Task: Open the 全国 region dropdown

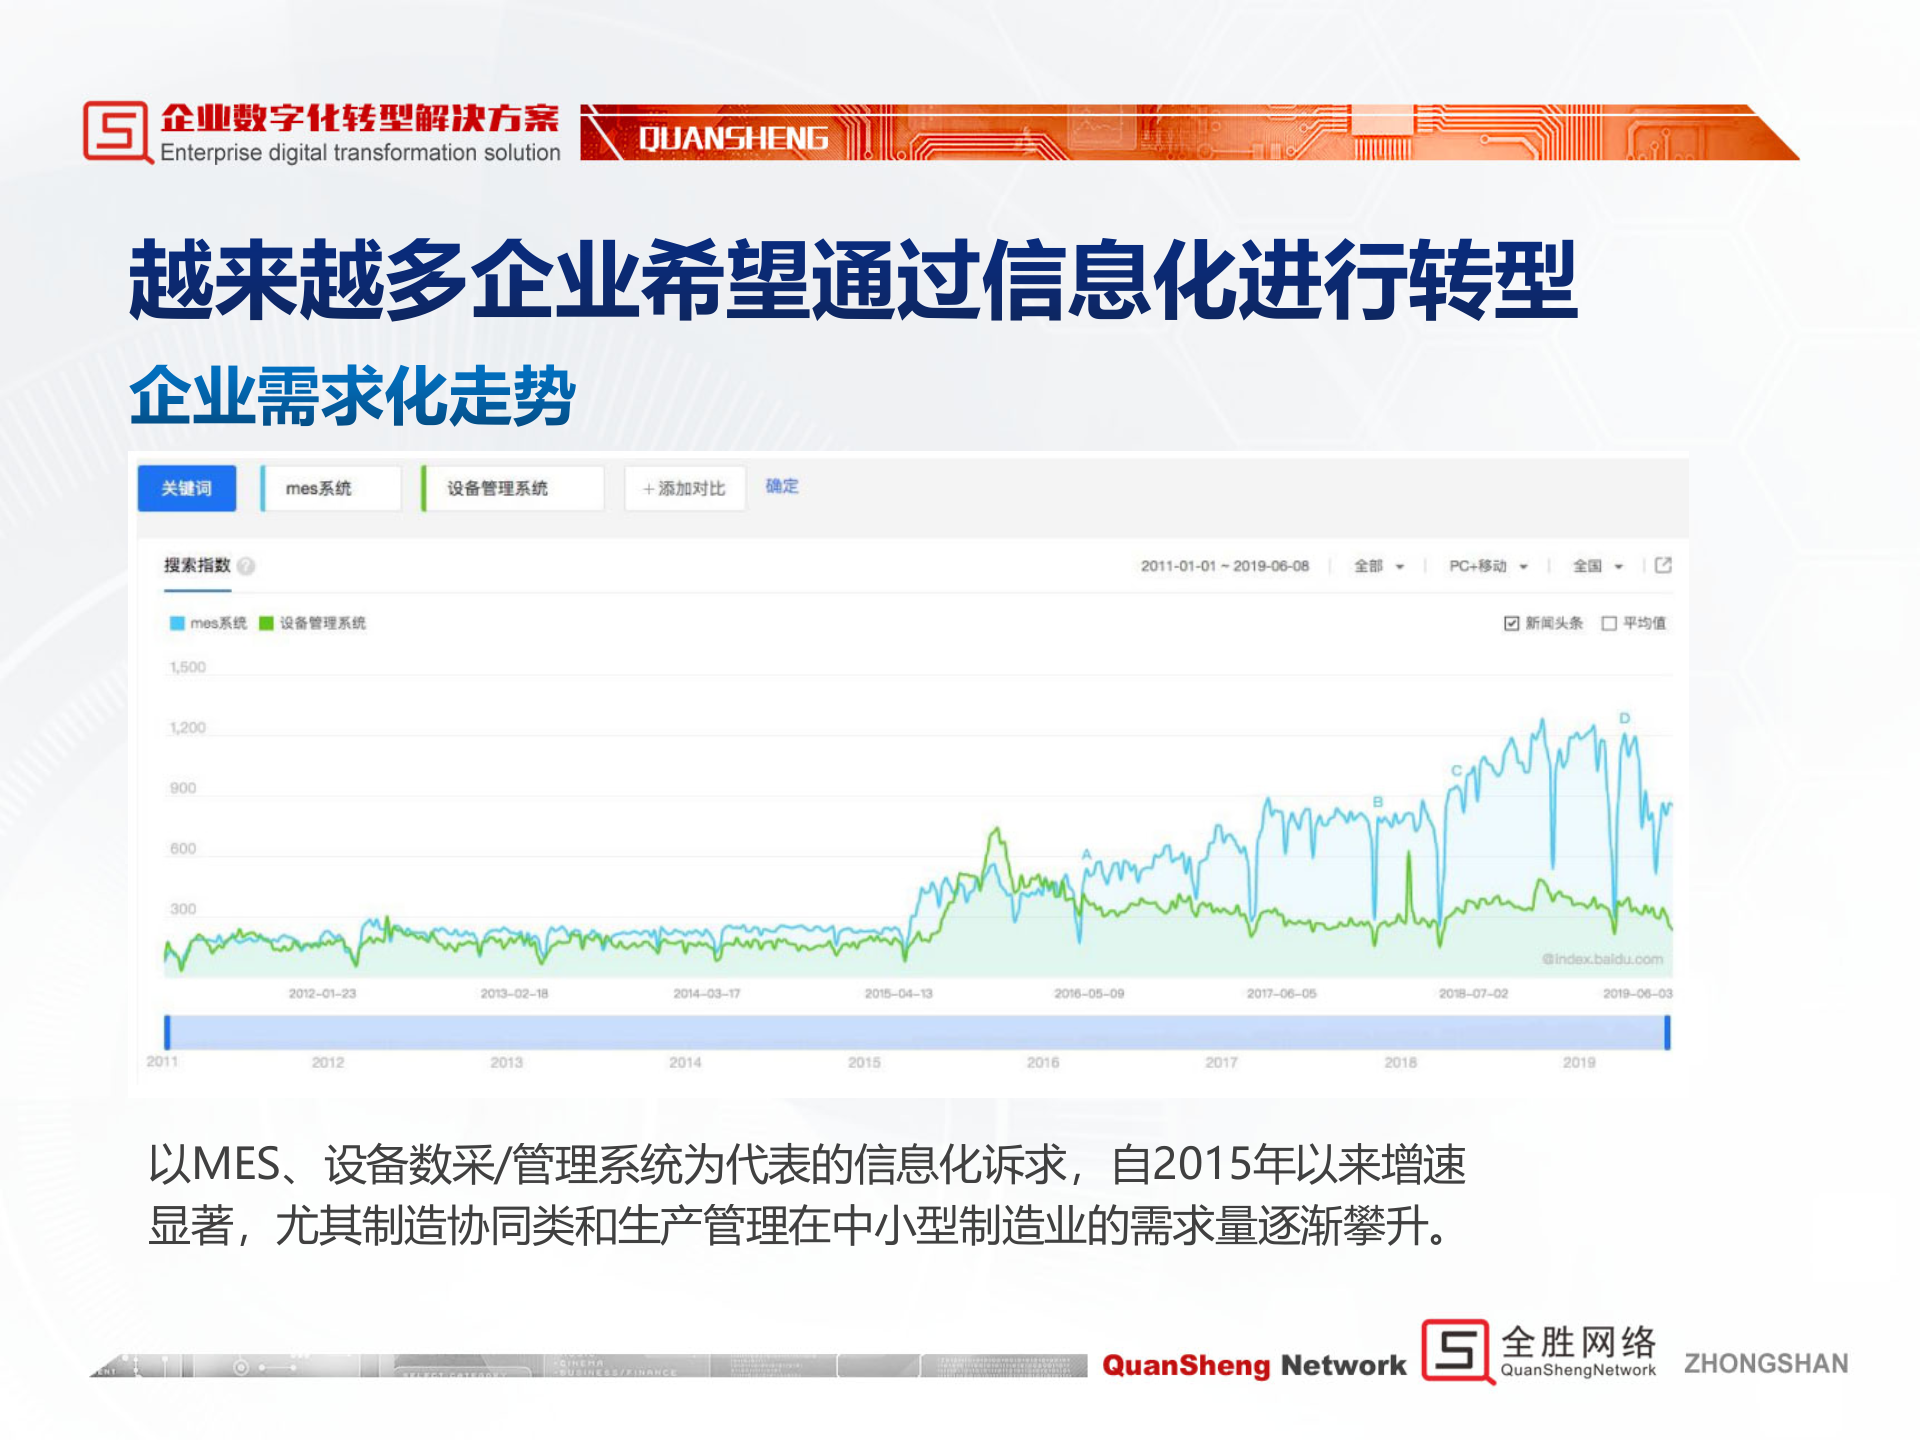Action: coord(1597,565)
